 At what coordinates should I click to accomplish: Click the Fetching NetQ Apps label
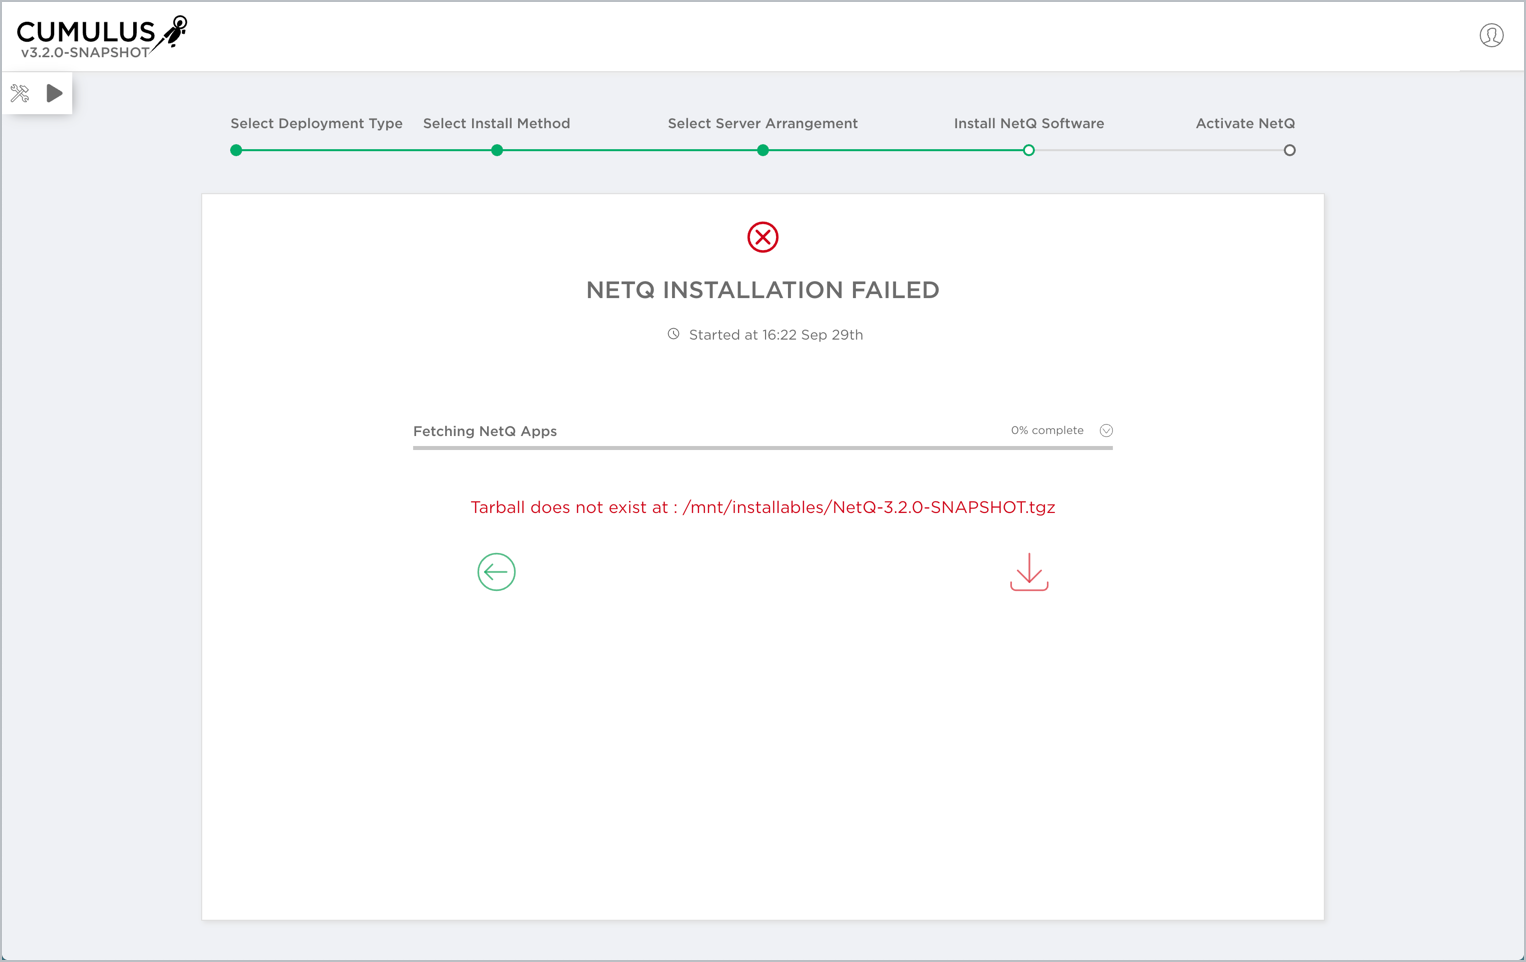tap(485, 431)
